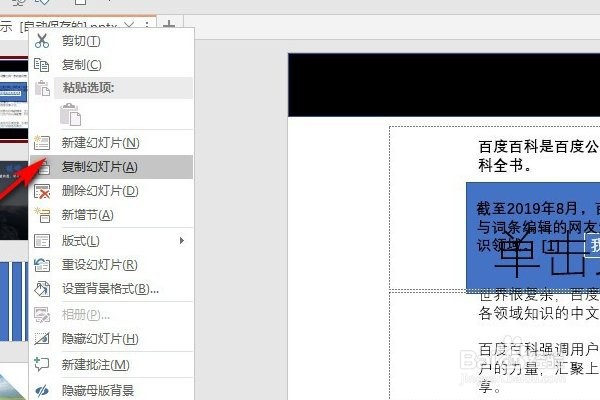
Task: Select the dark photo slide thumbnail
Action: click(x=14, y=201)
